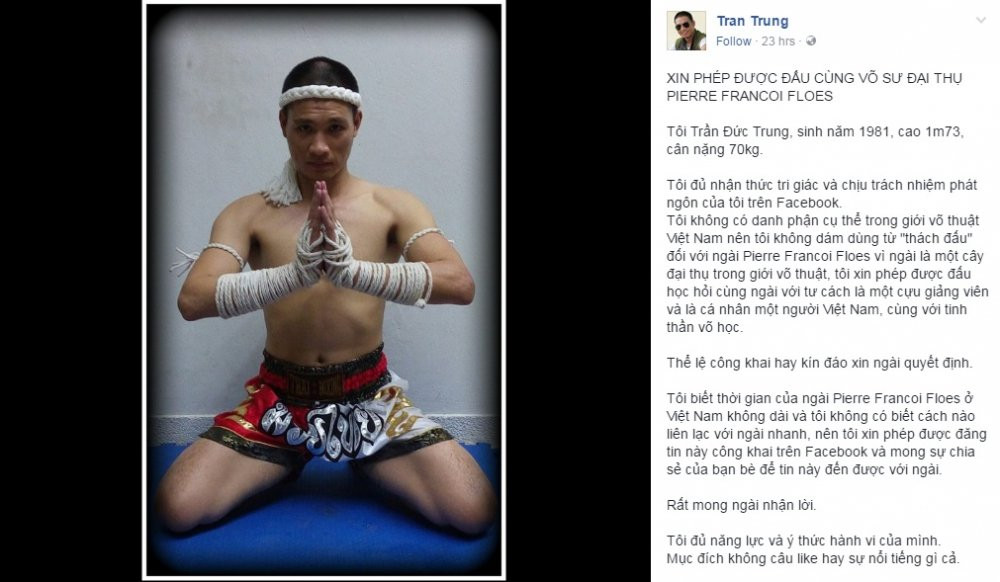Click the sentence mentioning sinh năm 1981

tap(815, 141)
